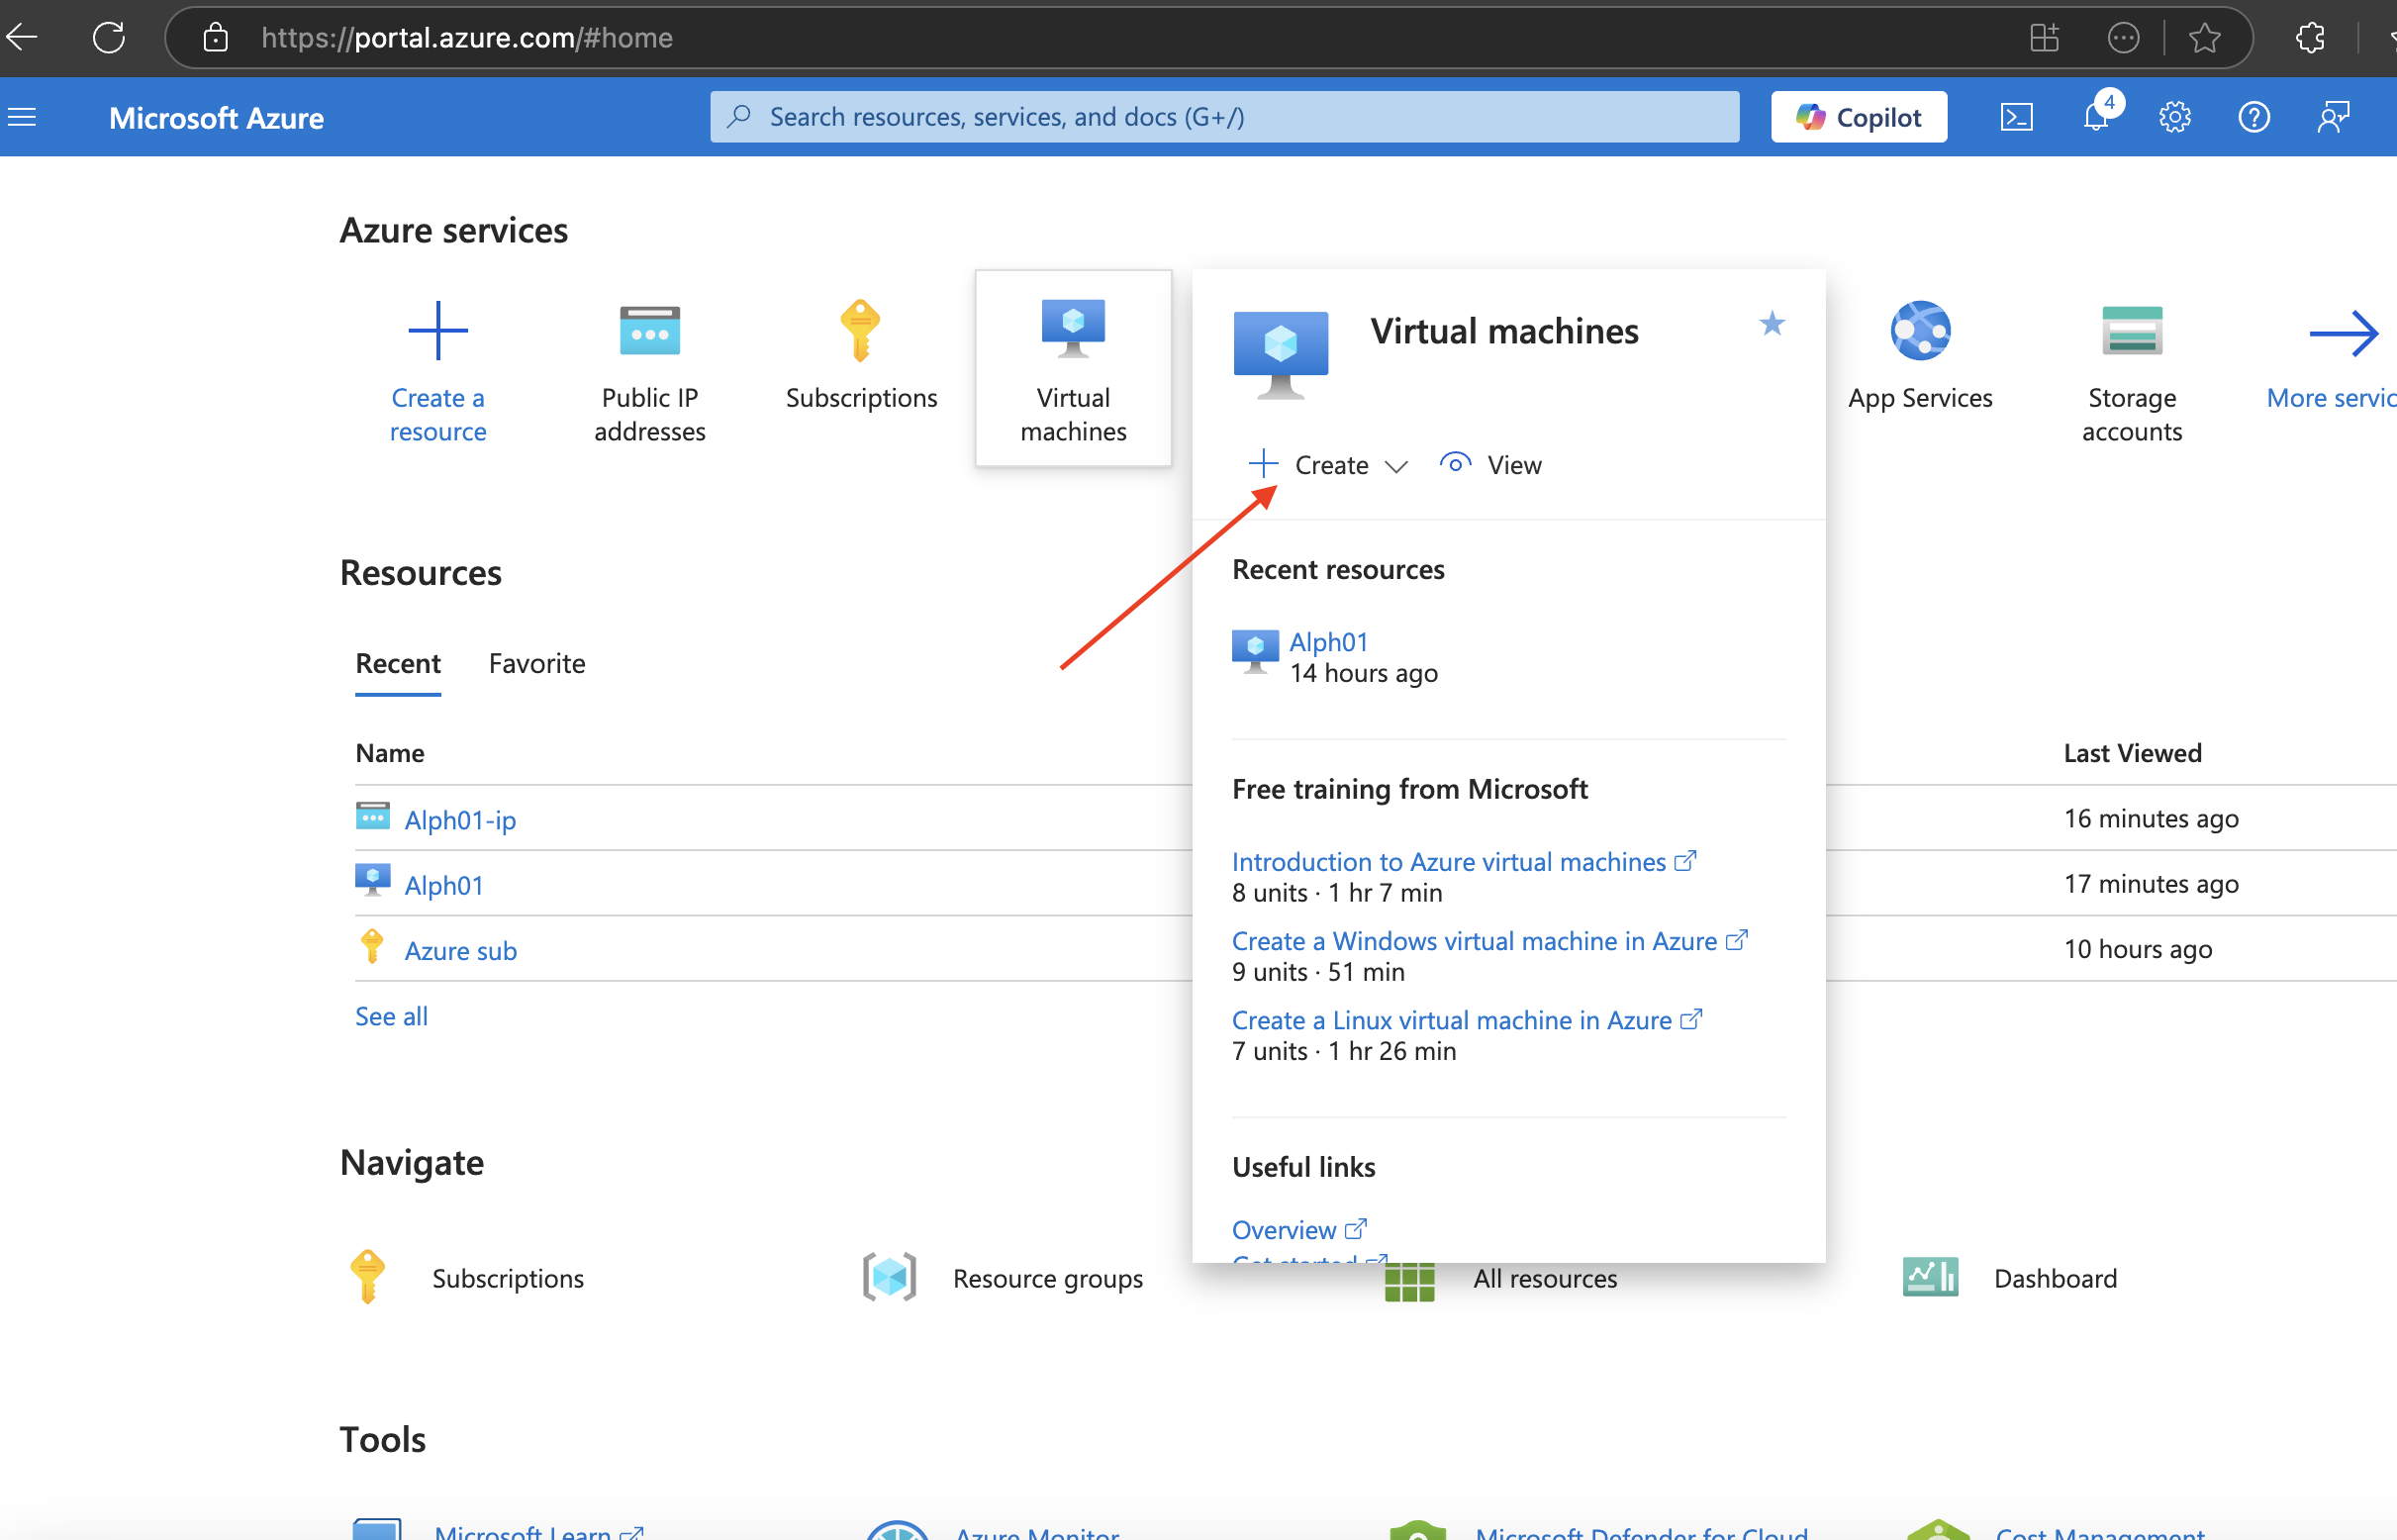The image size is (2397, 1540).
Task: Click the address bar more options icon
Action: click(x=2123, y=38)
